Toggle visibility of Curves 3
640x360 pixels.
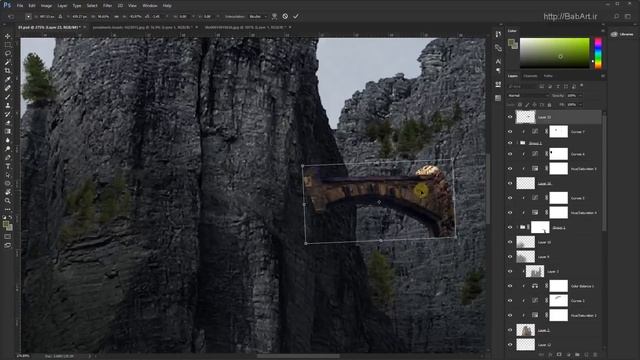pyautogui.click(x=510, y=198)
